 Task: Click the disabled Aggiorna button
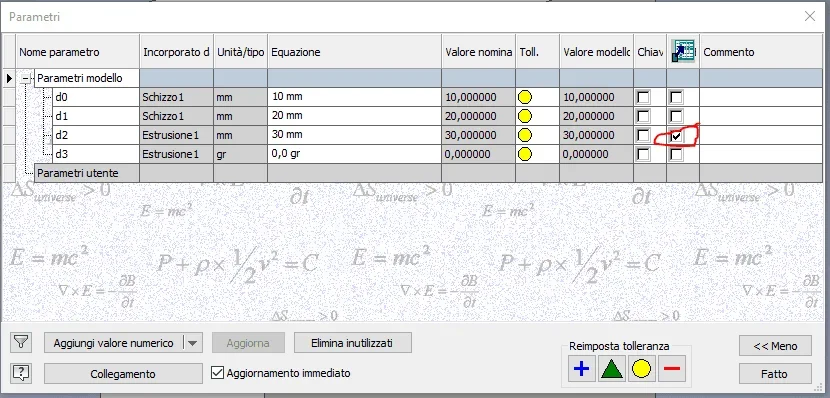click(x=248, y=343)
